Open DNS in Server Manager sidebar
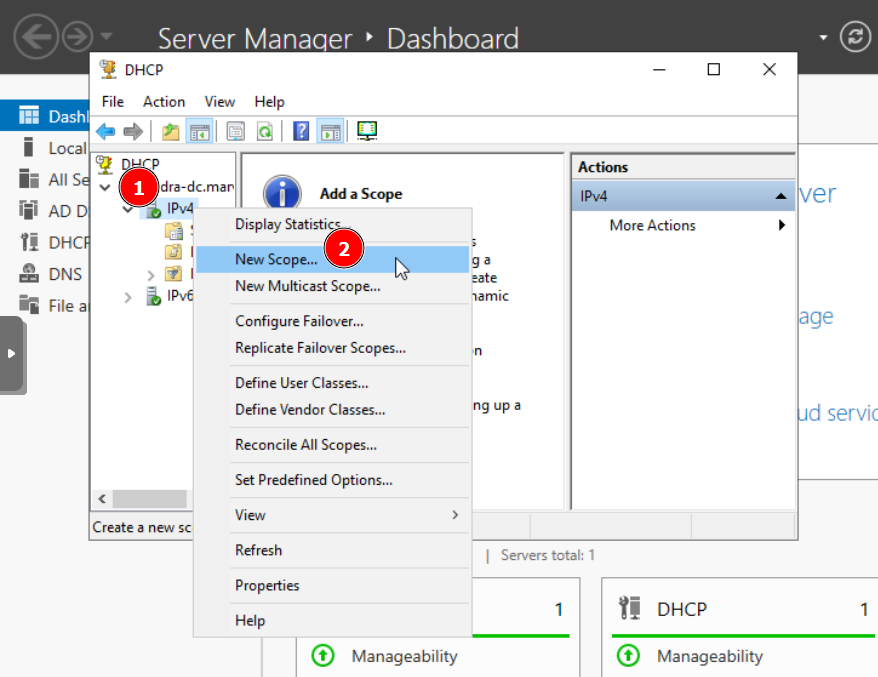 (x=65, y=274)
